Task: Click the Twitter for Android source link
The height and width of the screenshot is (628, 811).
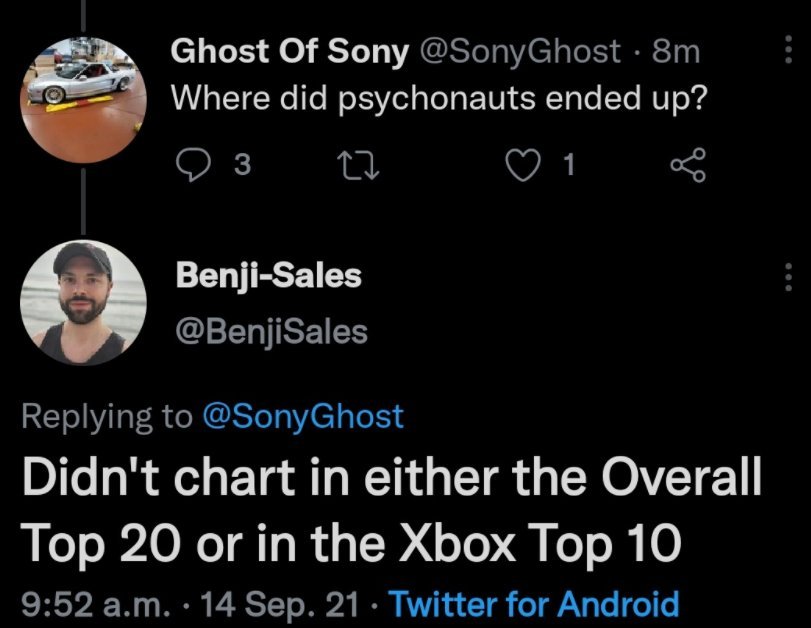Action: pyautogui.click(x=532, y=603)
